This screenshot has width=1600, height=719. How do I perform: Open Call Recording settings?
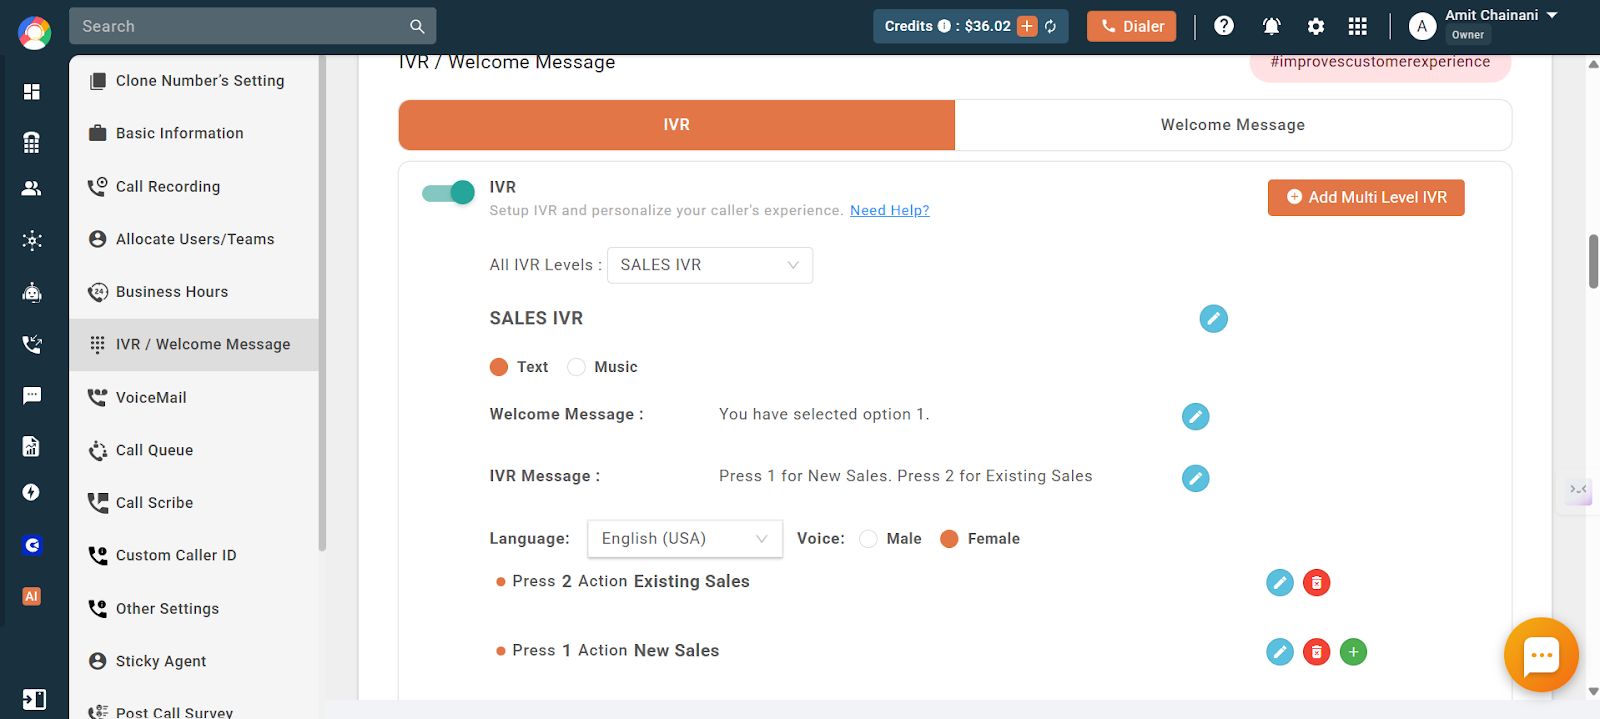[194, 186]
